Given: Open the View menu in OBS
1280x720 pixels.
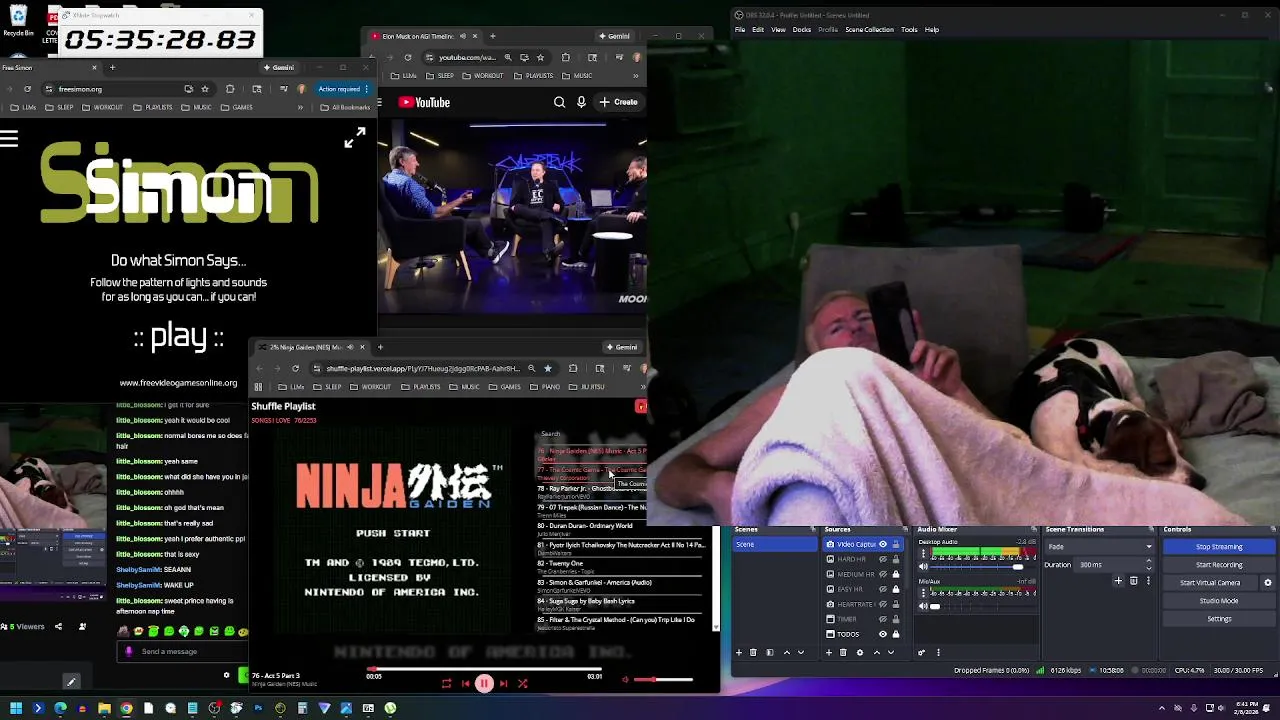Looking at the screenshot, I should coord(778,30).
